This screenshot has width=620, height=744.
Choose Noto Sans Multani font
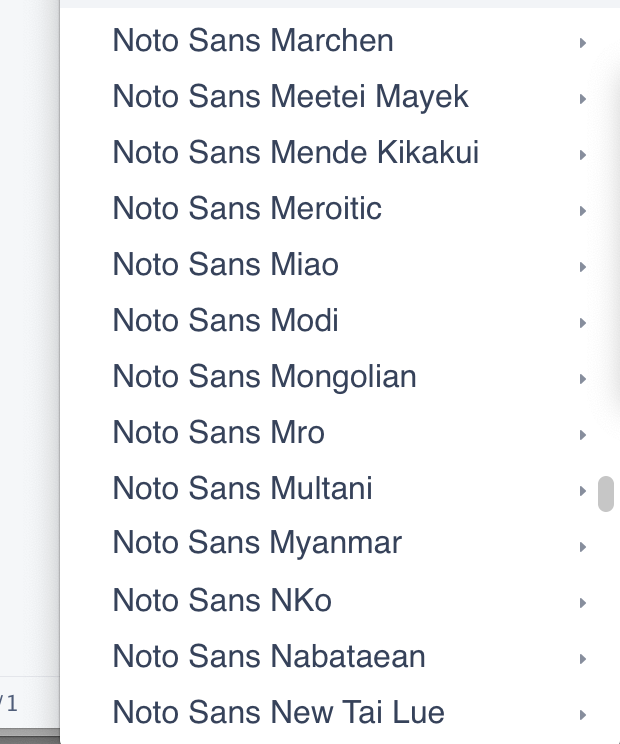click(x=242, y=489)
